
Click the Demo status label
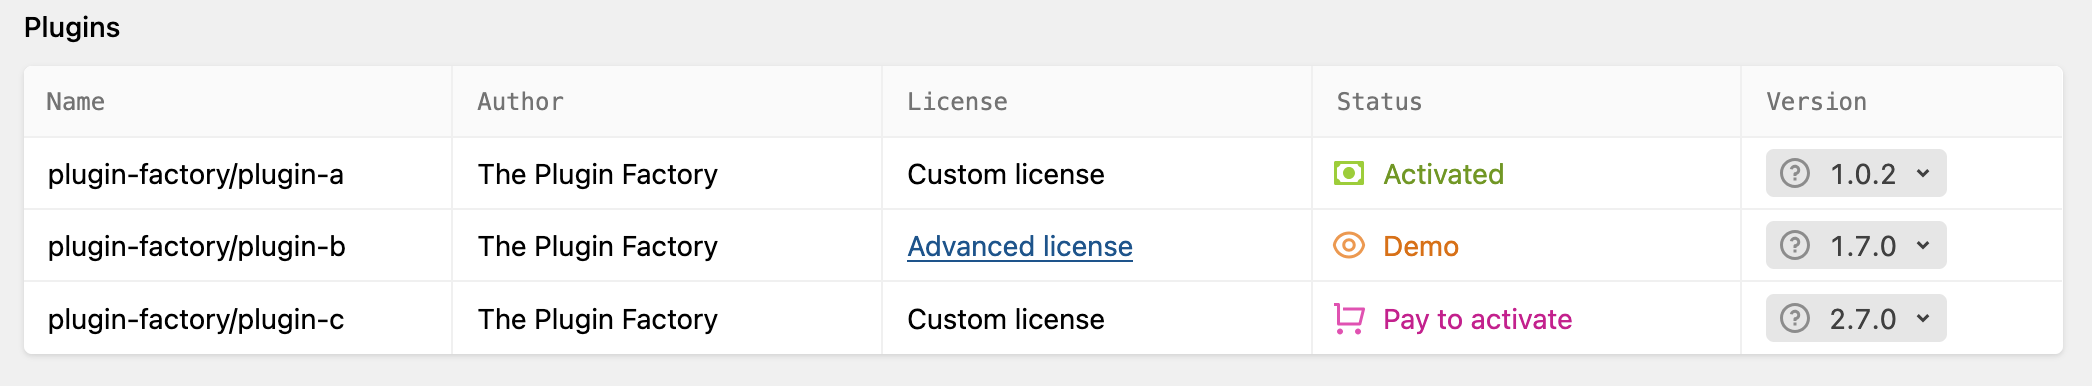(1420, 246)
